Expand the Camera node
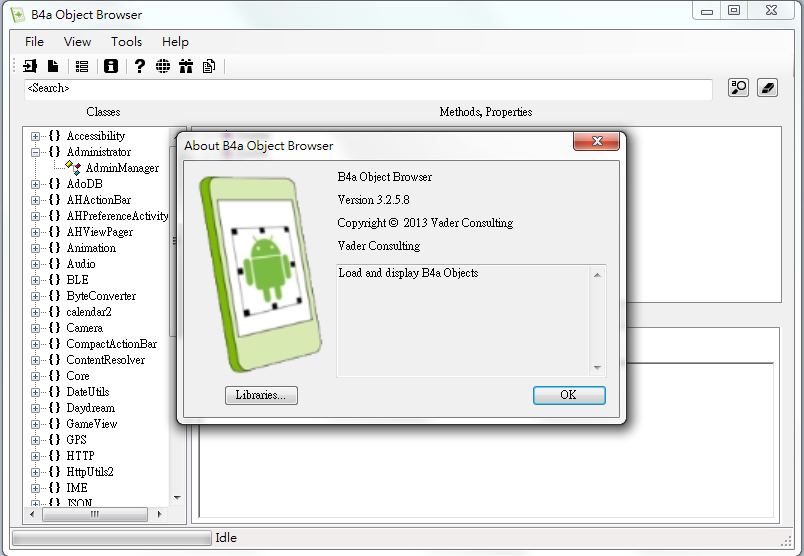The width and height of the screenshot is (804, 556). point(35,328)
